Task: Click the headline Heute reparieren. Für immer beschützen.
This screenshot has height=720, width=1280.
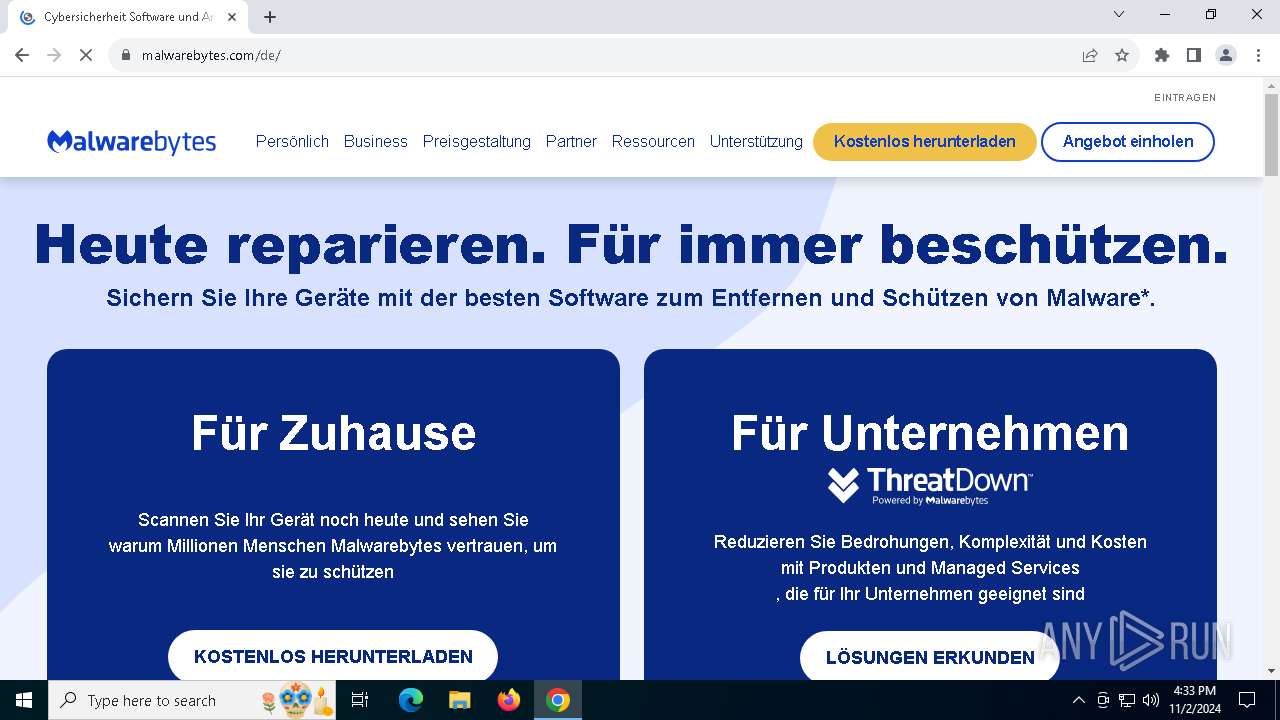Action: click(x=631, y=245)
